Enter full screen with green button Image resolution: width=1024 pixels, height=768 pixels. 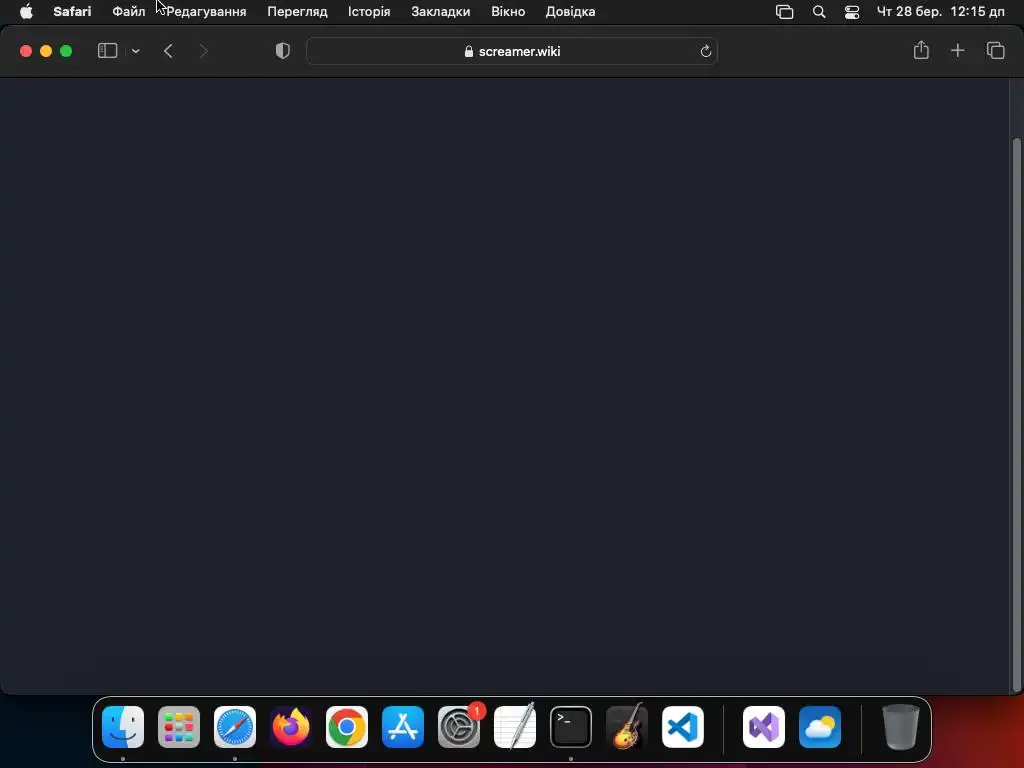pos(66,51)
